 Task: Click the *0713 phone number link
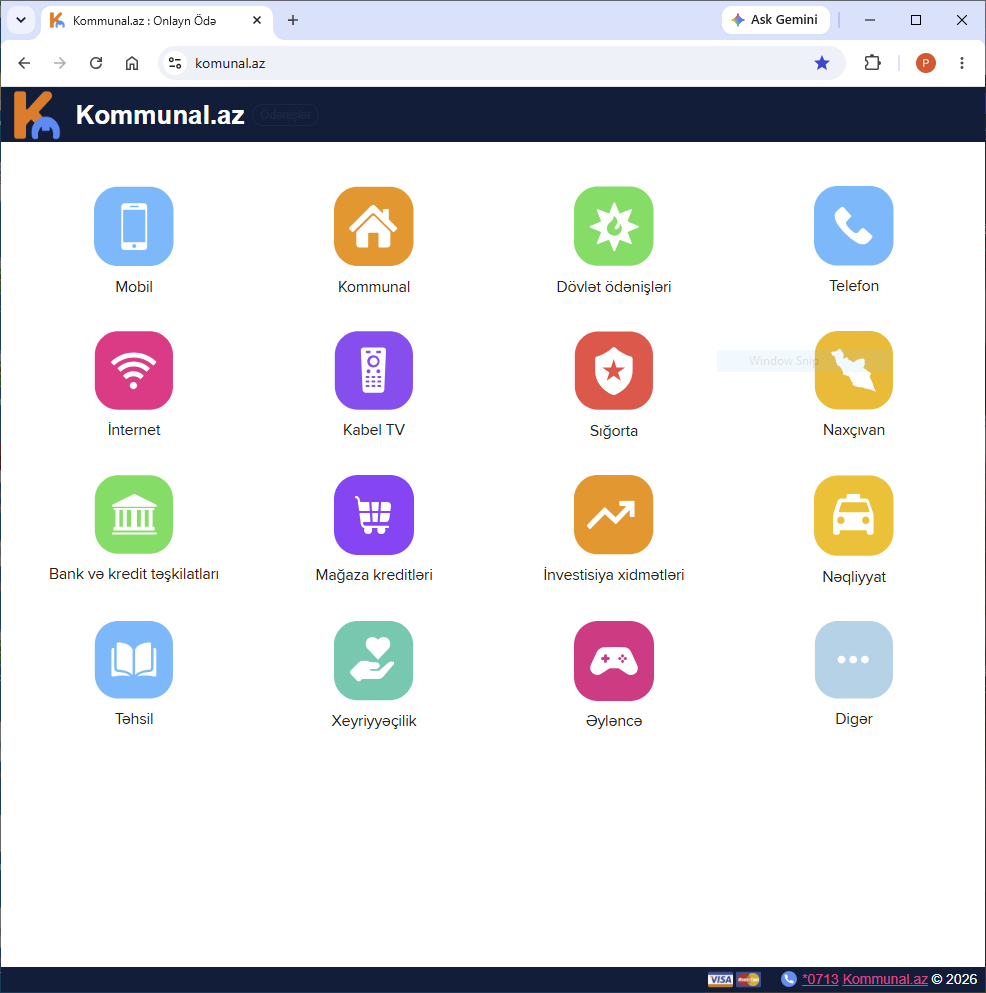820,979
